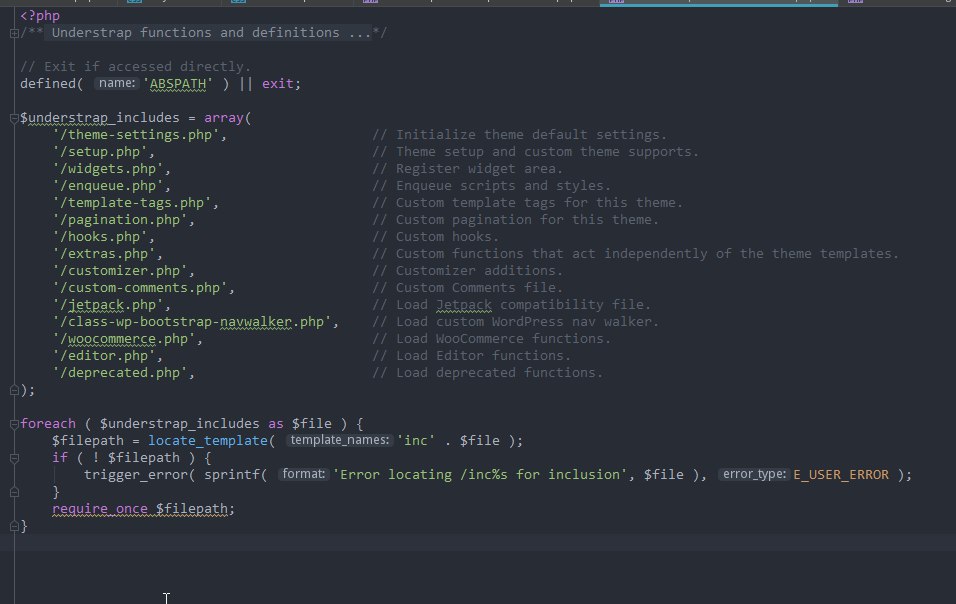The height and width of the screenshot is (604, 956).
Task: Click the '/editor.php' string
Action: [x=104, y=356]
